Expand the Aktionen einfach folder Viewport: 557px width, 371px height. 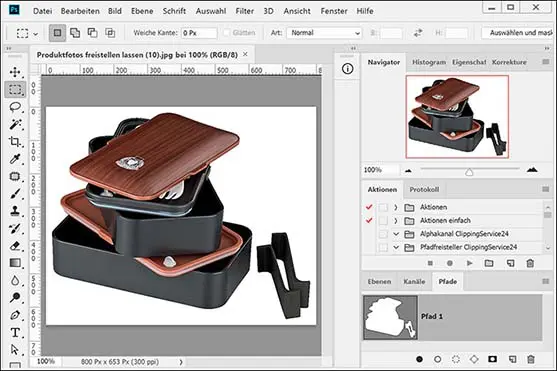(396, 221)
